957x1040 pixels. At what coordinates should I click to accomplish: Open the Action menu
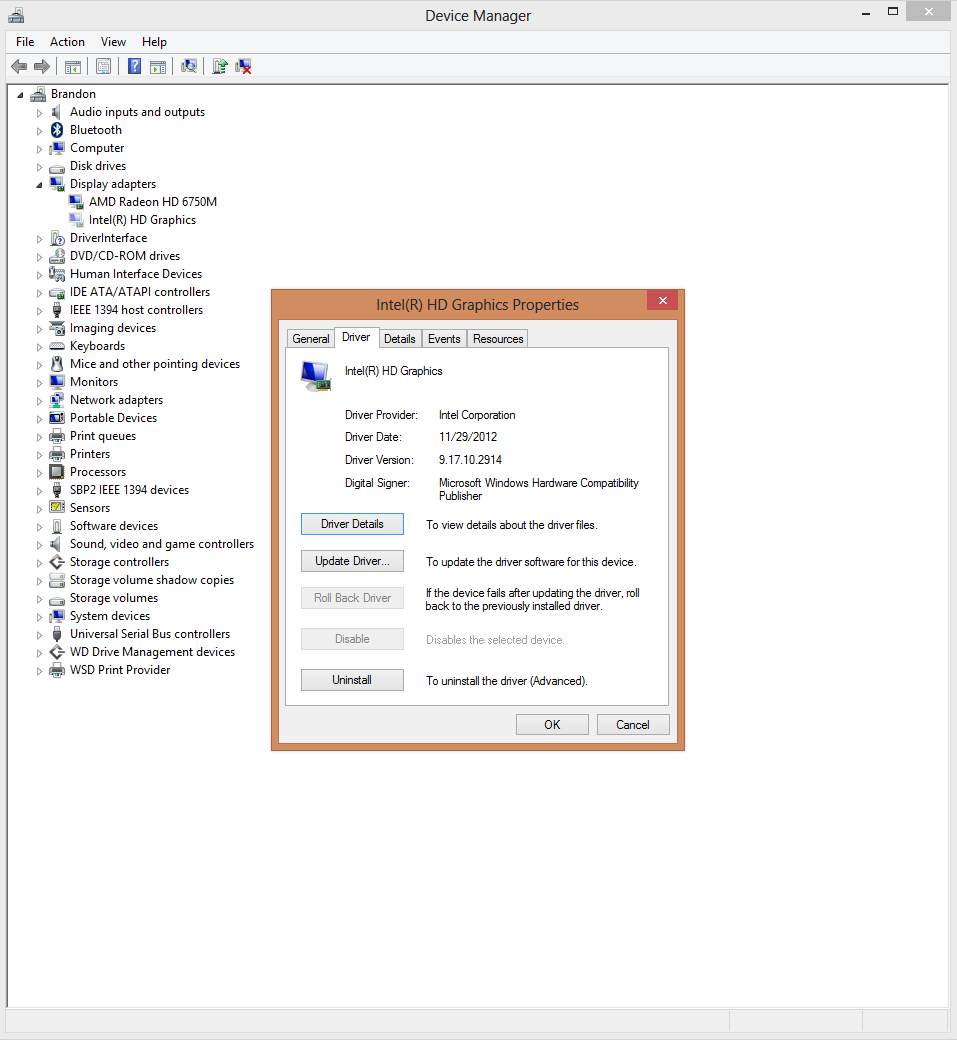(67, 42)
